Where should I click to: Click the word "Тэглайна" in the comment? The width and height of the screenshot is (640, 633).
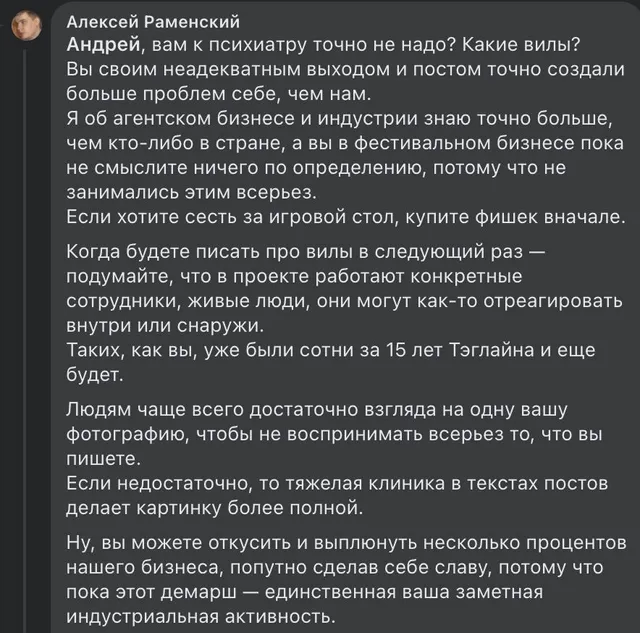(x=491, y=351)
